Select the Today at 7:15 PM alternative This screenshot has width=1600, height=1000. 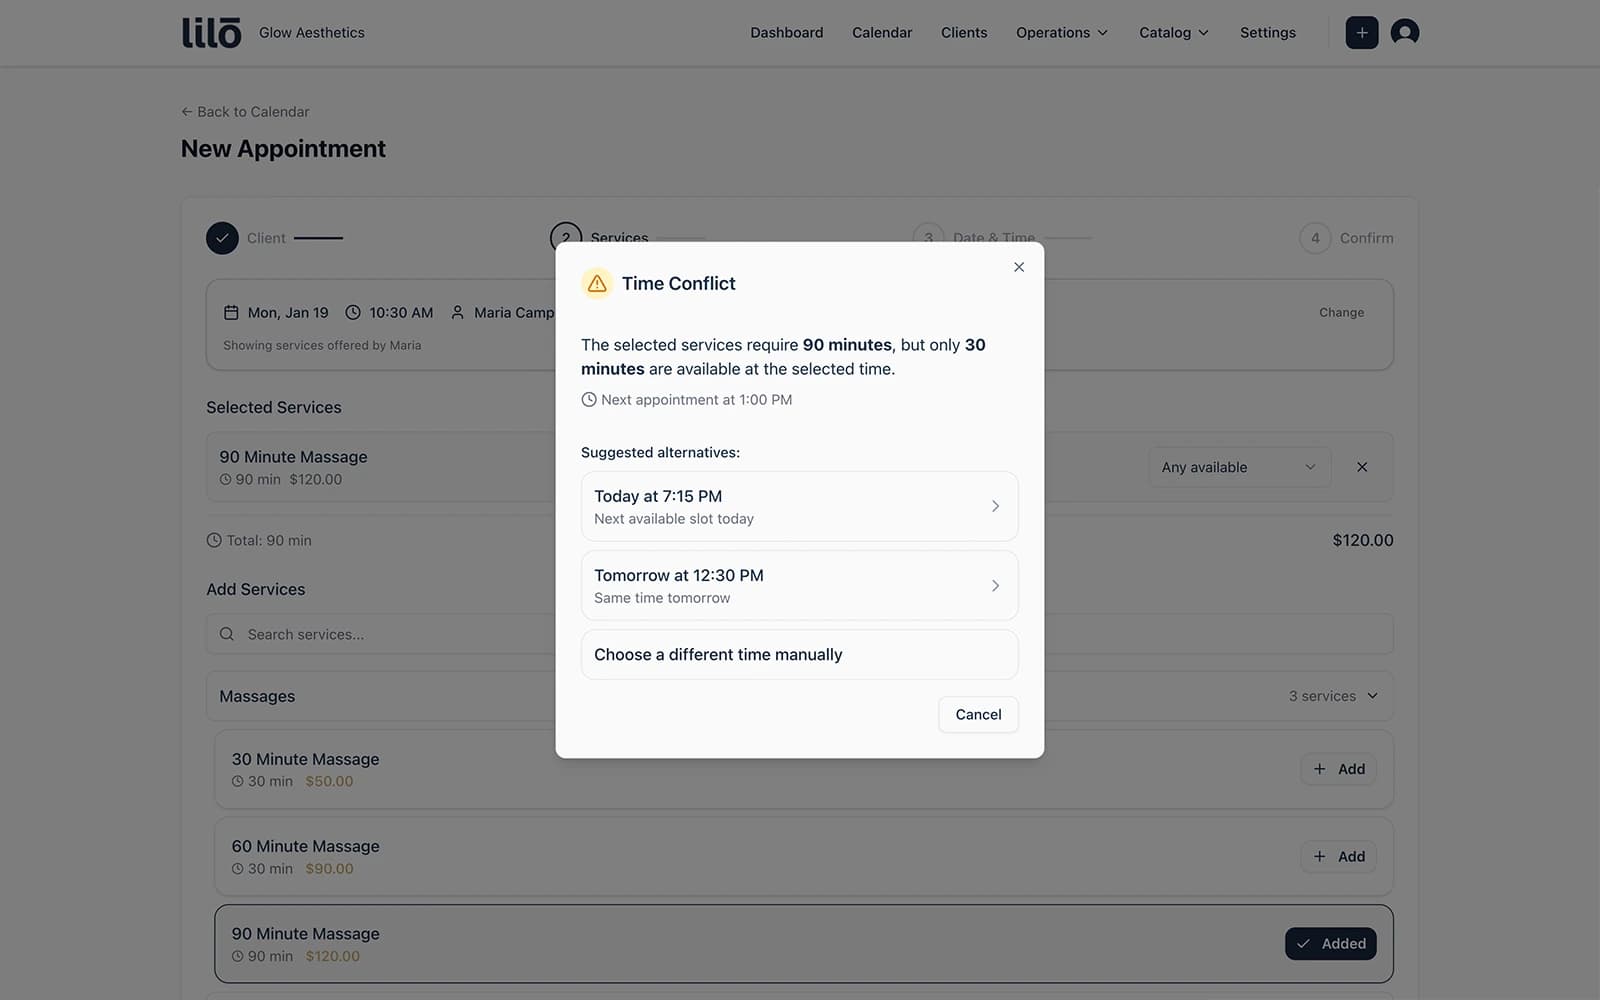tap(799, 506)
